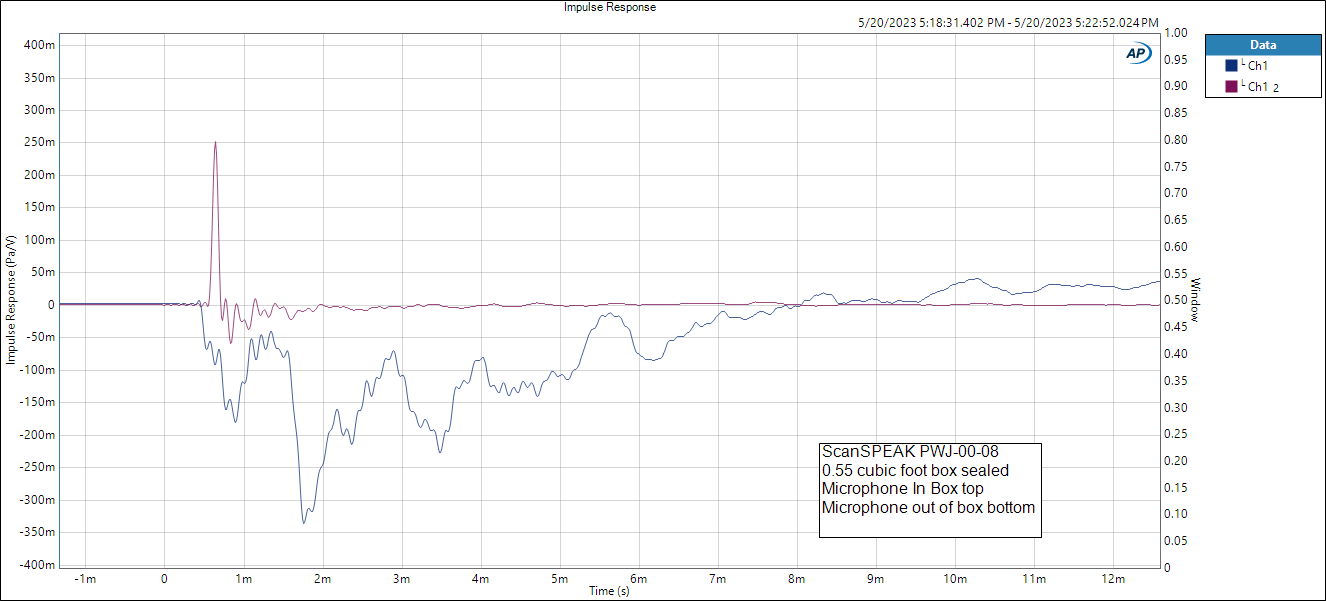
Task: Click the -1m time axis tick label
Action: click(x=85, y=579)
